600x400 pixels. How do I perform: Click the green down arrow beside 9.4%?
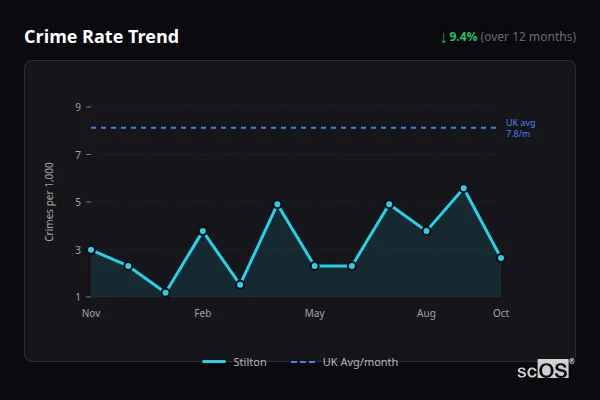click(443, 38)
